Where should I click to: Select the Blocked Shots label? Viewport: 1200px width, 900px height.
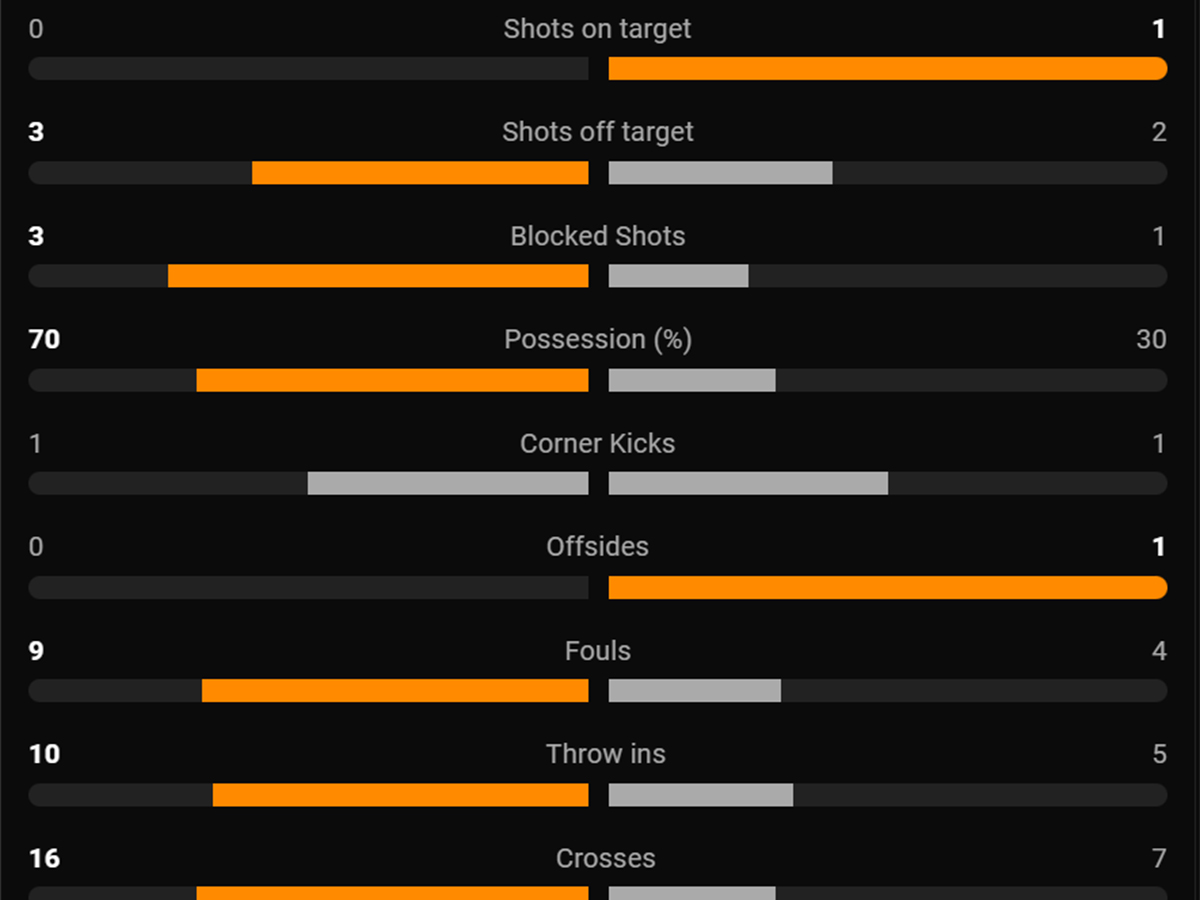point(598,236)
